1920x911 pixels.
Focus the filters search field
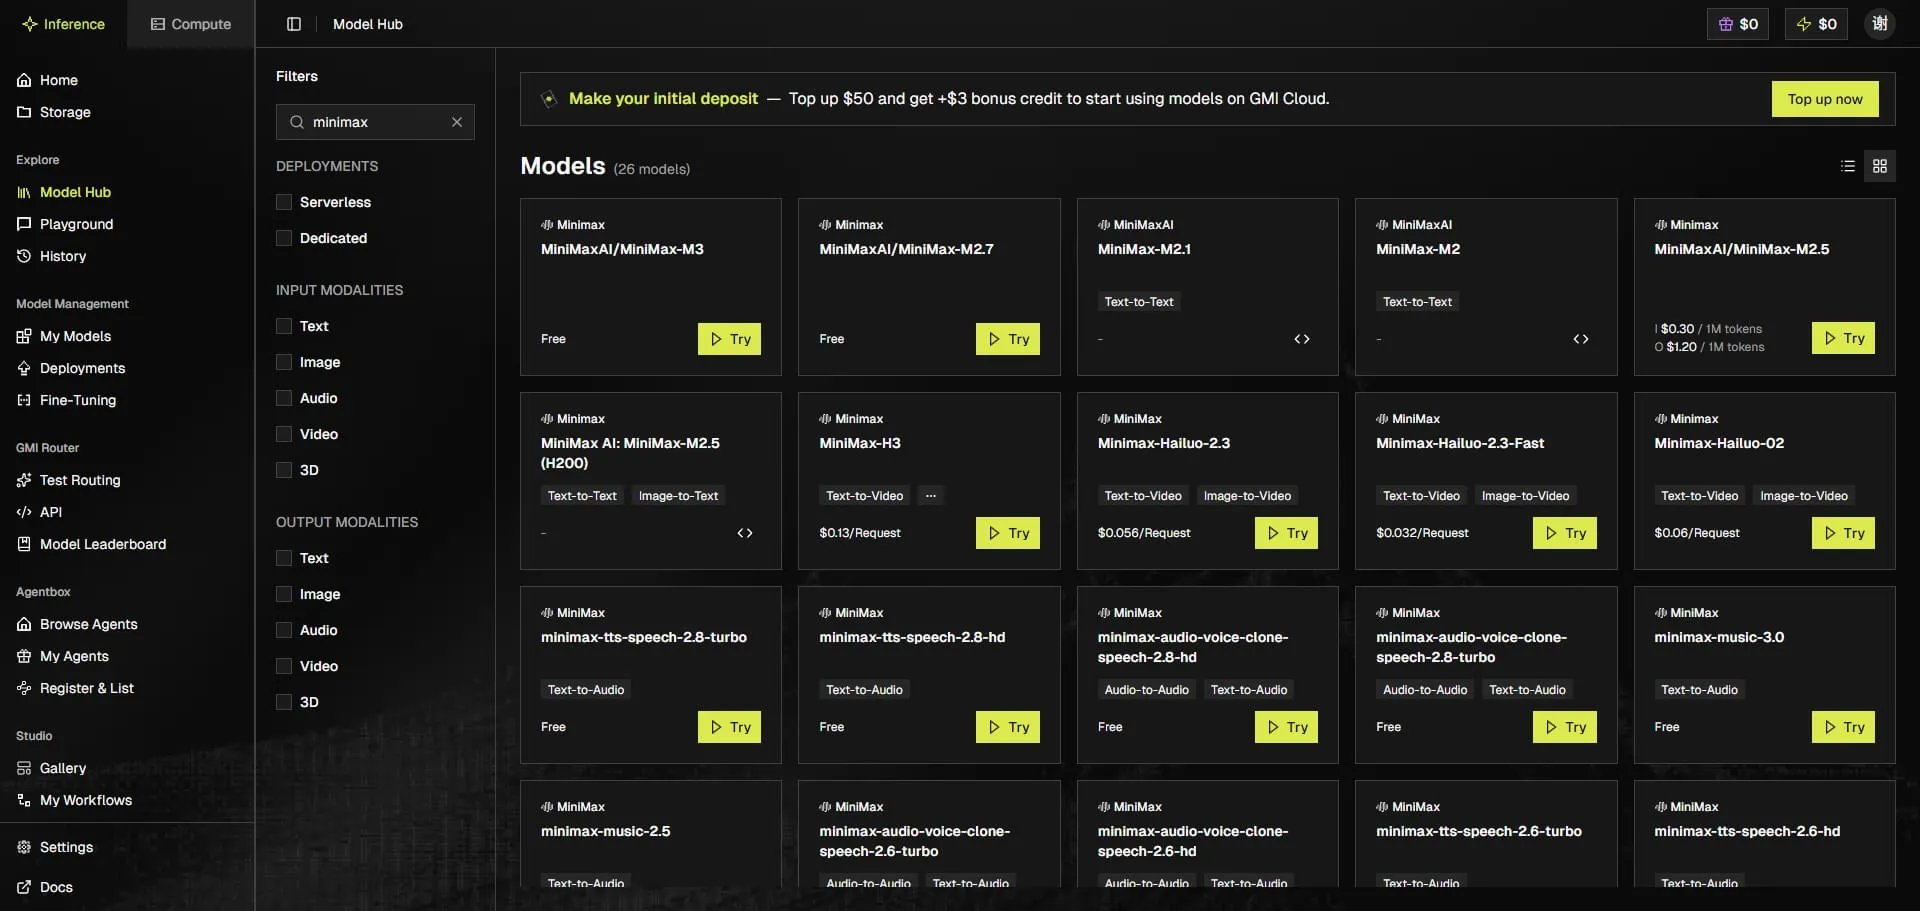point(375,122)
